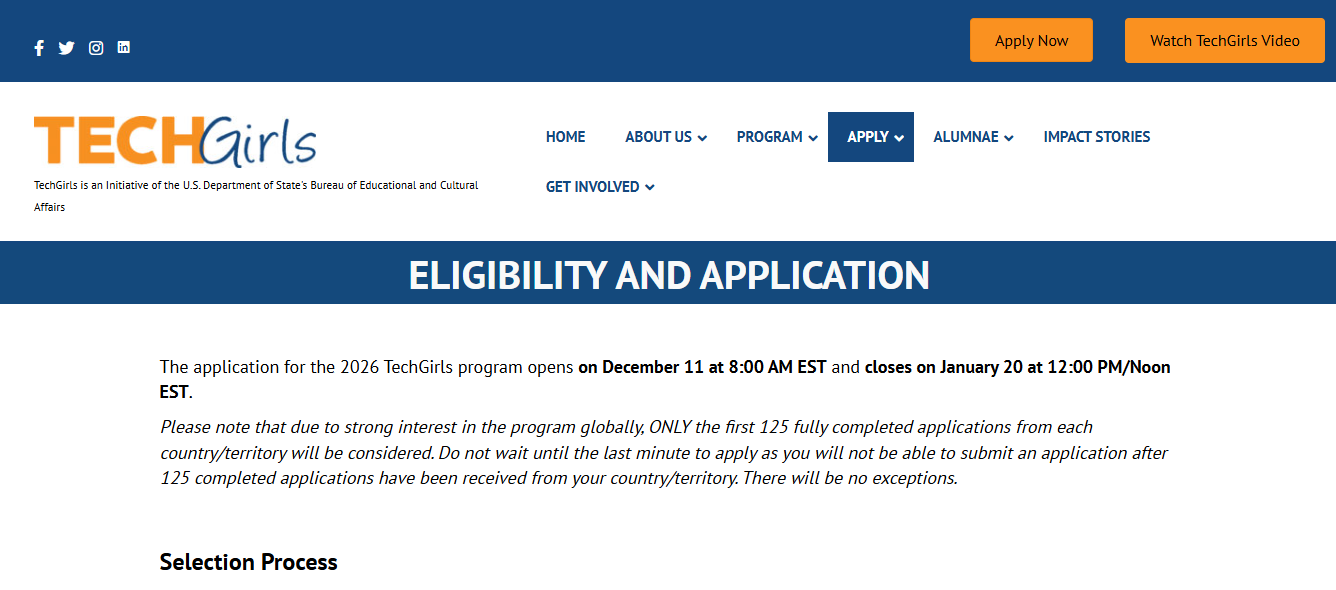Open the APPLY navigation menu
Image resolution: width=1336 pixels, height=590 pixels.
[870, 137]
